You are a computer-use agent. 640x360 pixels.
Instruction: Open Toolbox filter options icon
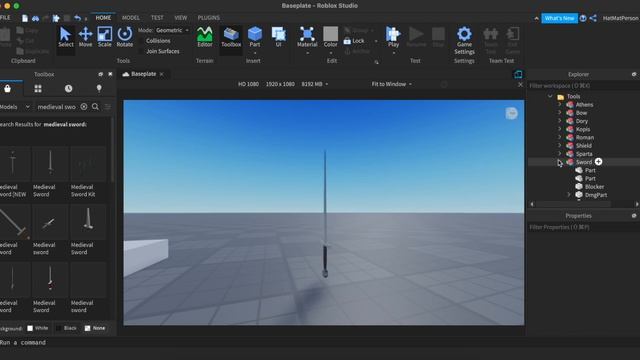(x=108, y=107)
